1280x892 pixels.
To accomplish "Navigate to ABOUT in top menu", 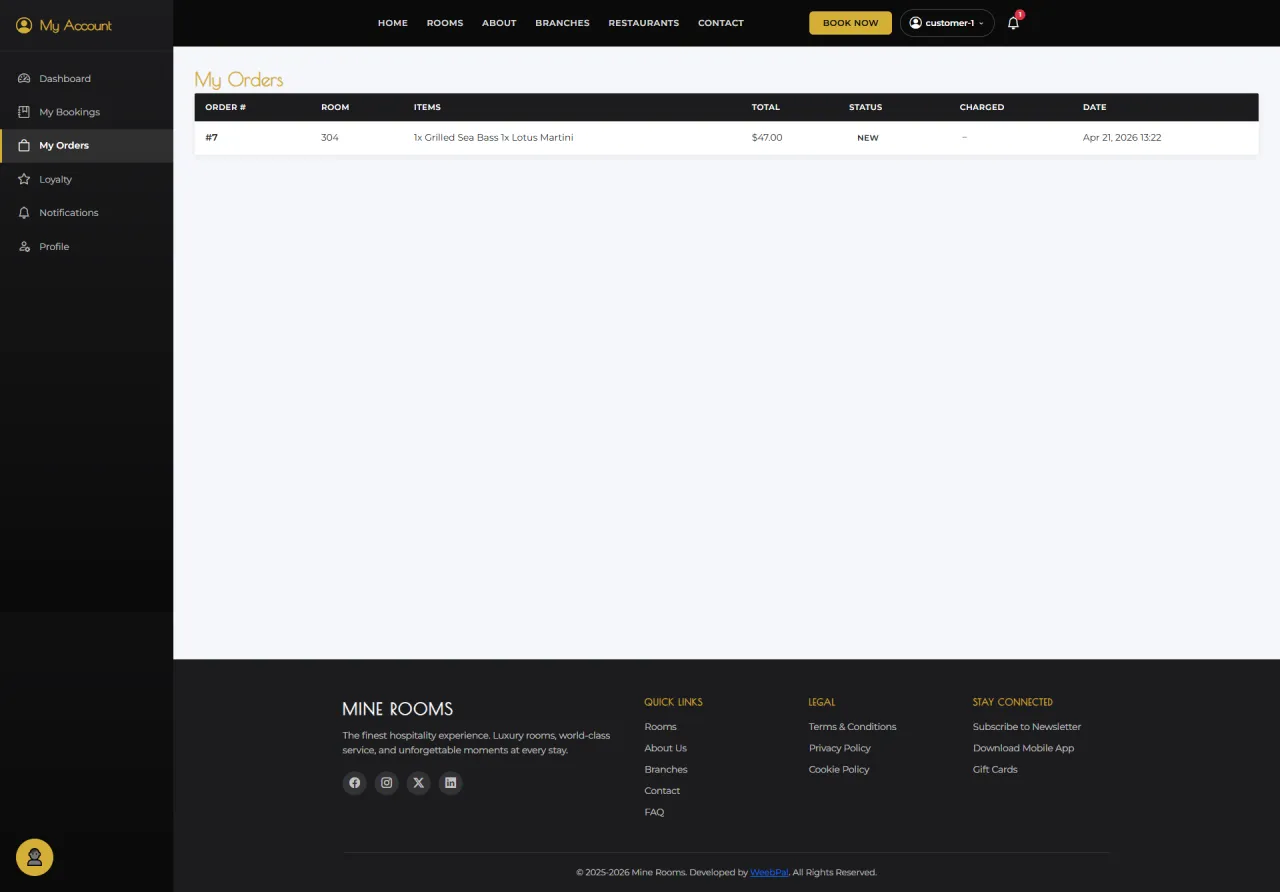I will tap(499, 23).
